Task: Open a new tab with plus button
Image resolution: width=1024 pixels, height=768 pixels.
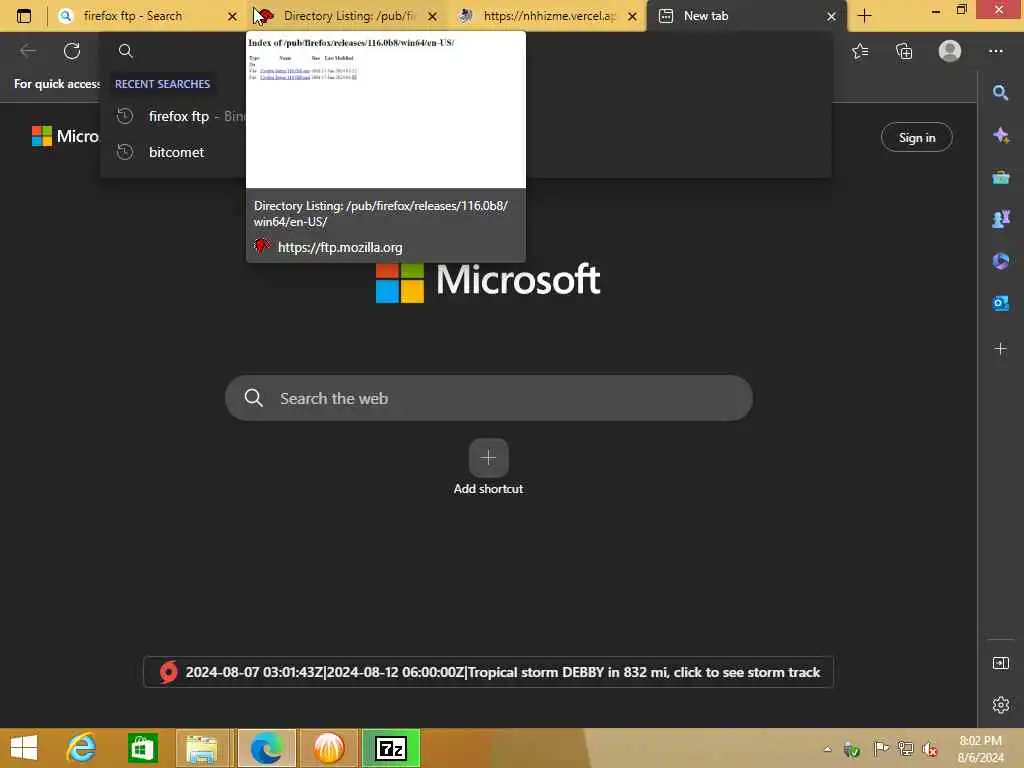Action: pyautogui.click(x=865, y=16)
